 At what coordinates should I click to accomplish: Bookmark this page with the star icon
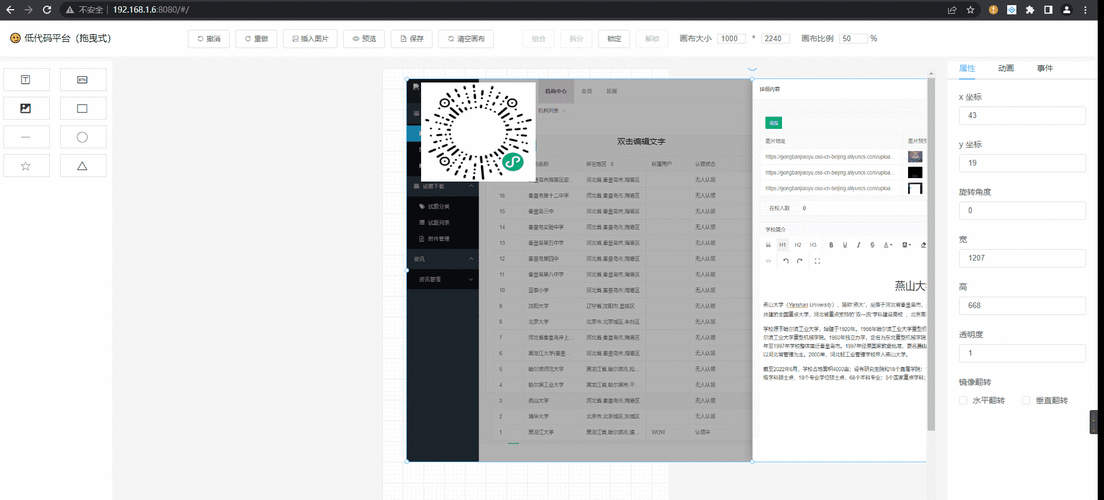point(970,10)
